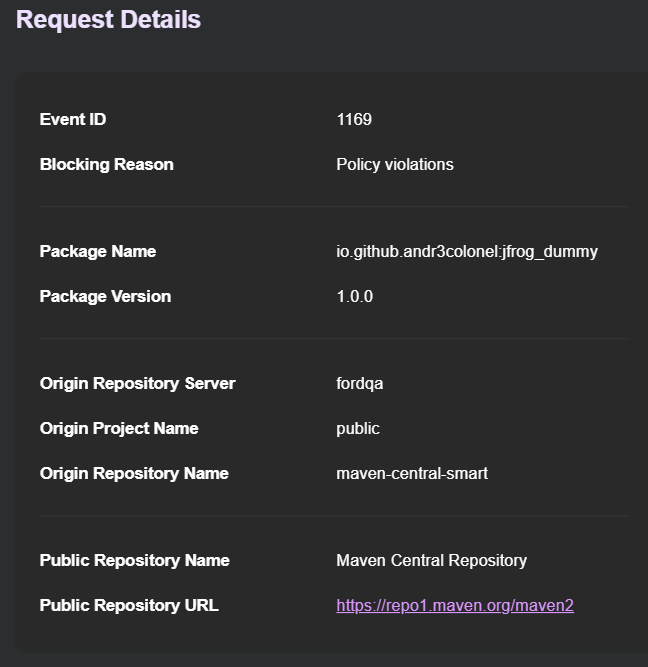Viewport: 648px width, 667px height.
Task: Click the Event ID label
Action: click(x=73, y=120)
